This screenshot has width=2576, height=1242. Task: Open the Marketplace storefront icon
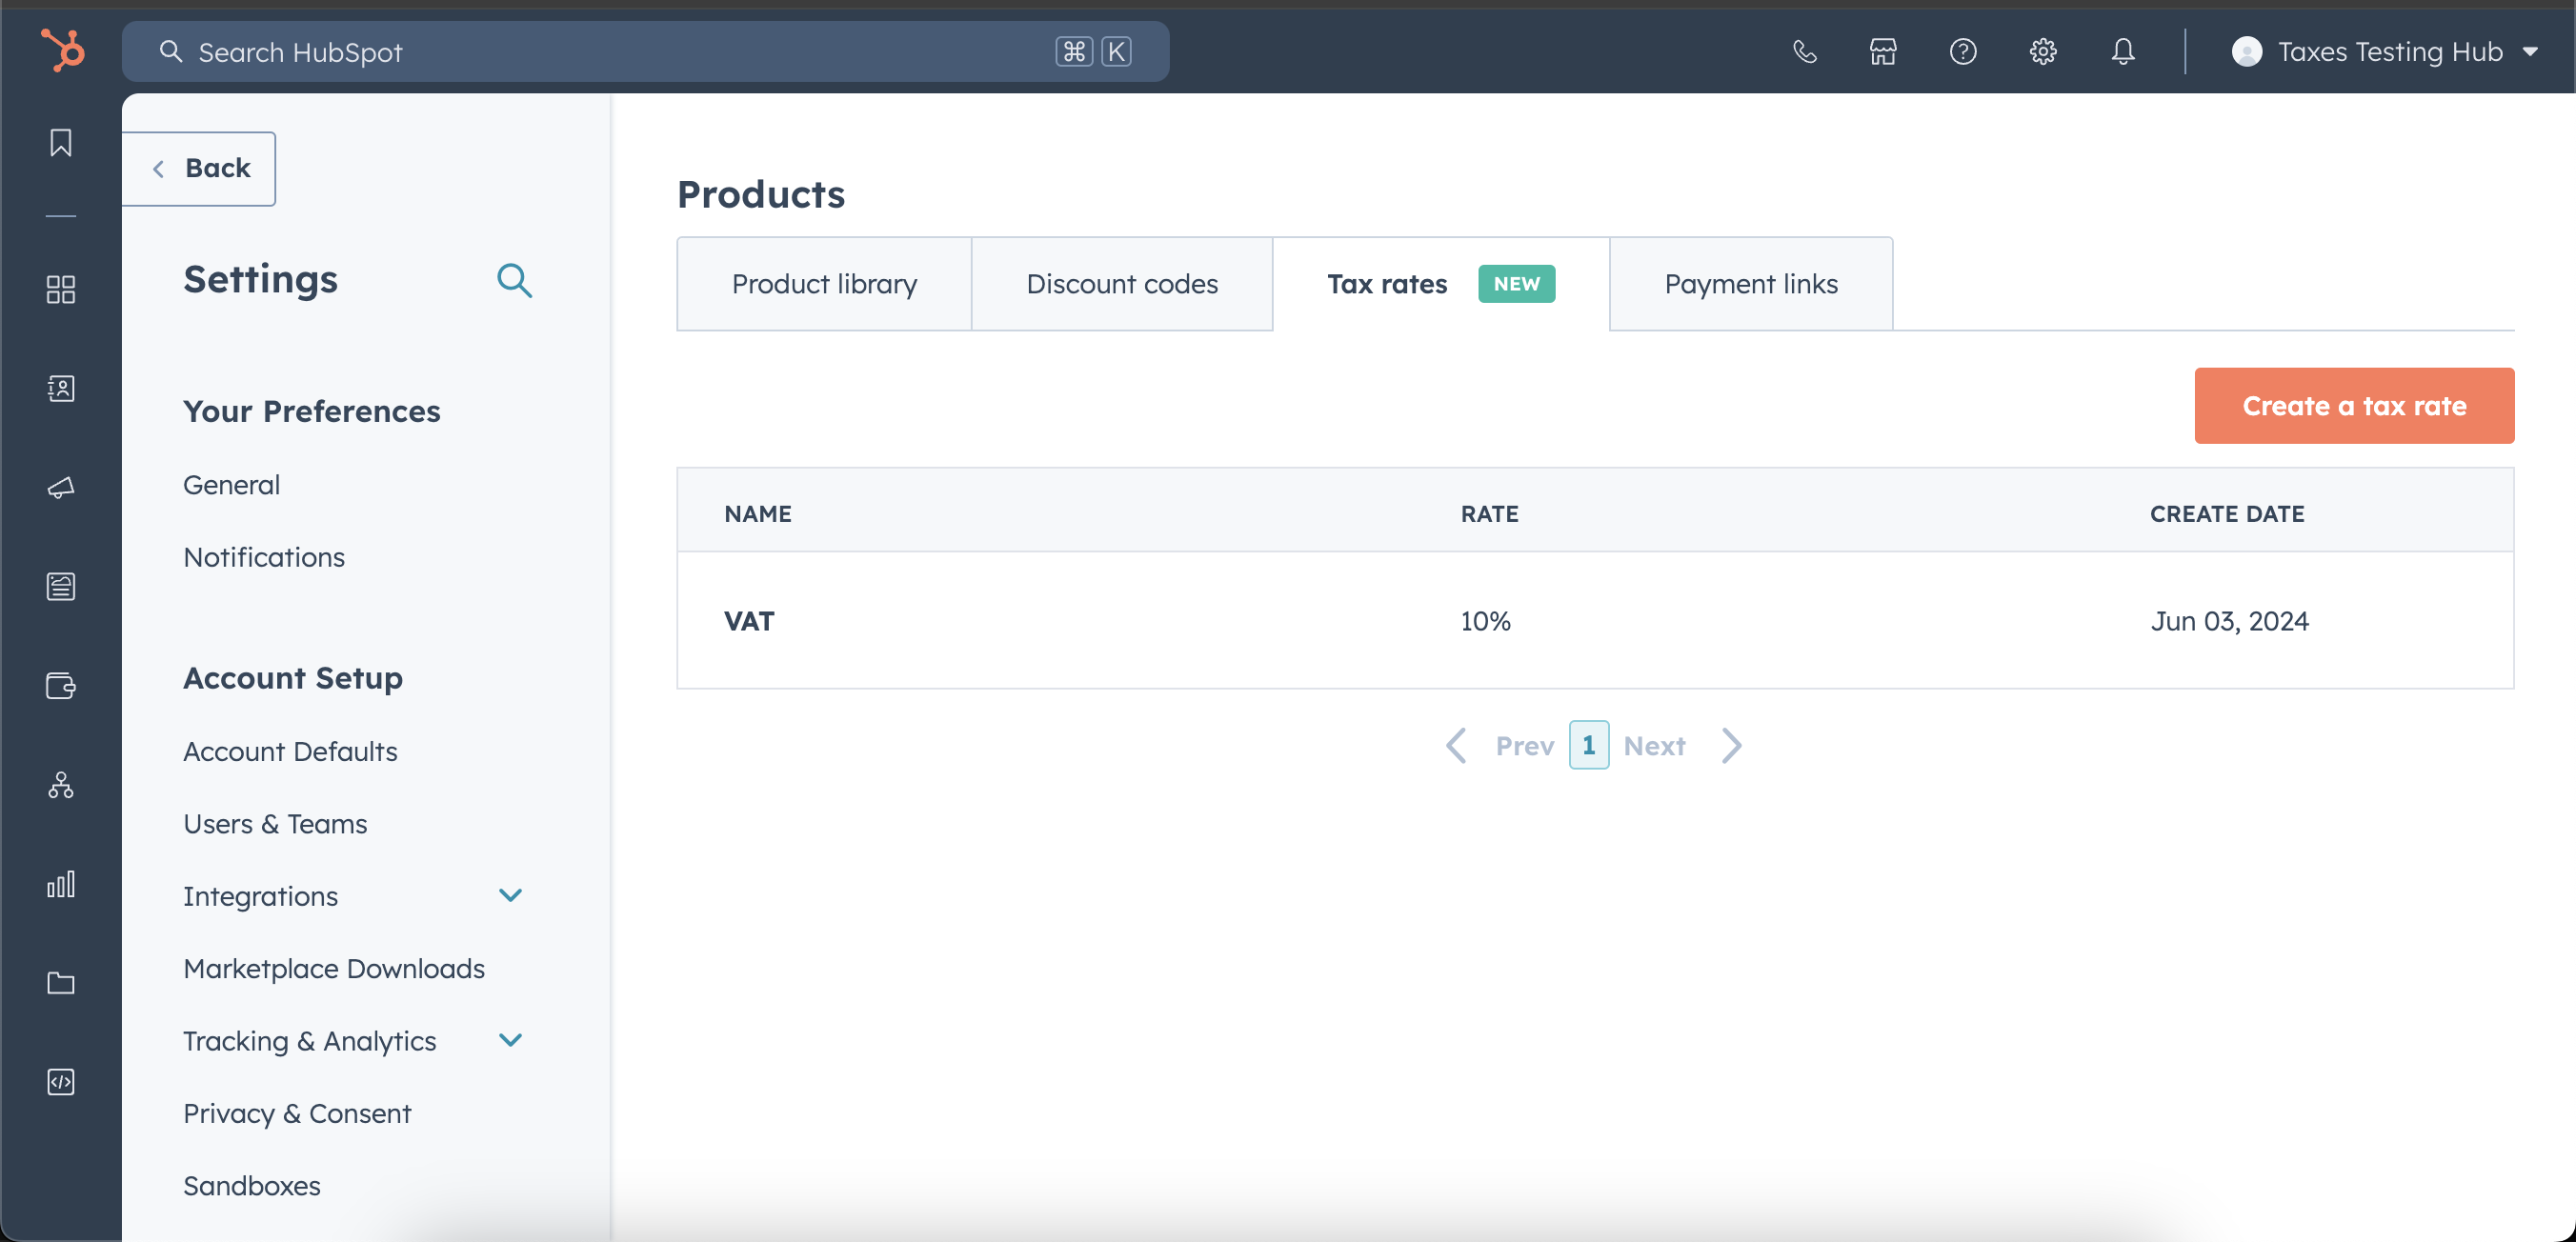point(1883,51)
